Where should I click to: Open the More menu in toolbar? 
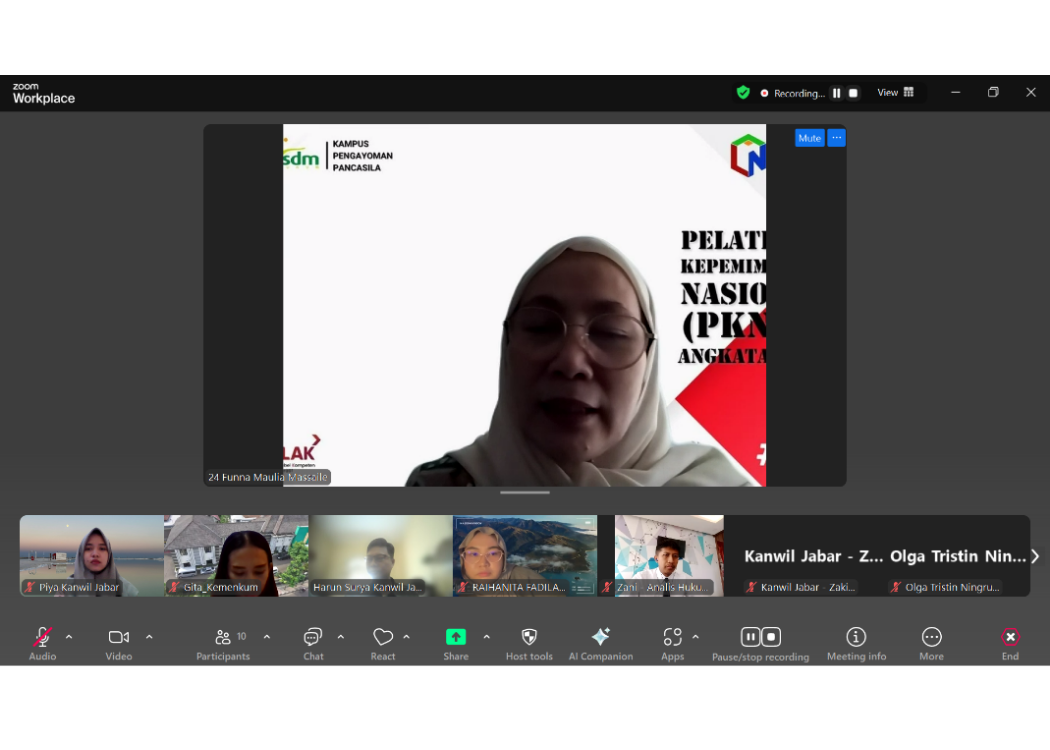pyautogui.click(x=931, y=638)
